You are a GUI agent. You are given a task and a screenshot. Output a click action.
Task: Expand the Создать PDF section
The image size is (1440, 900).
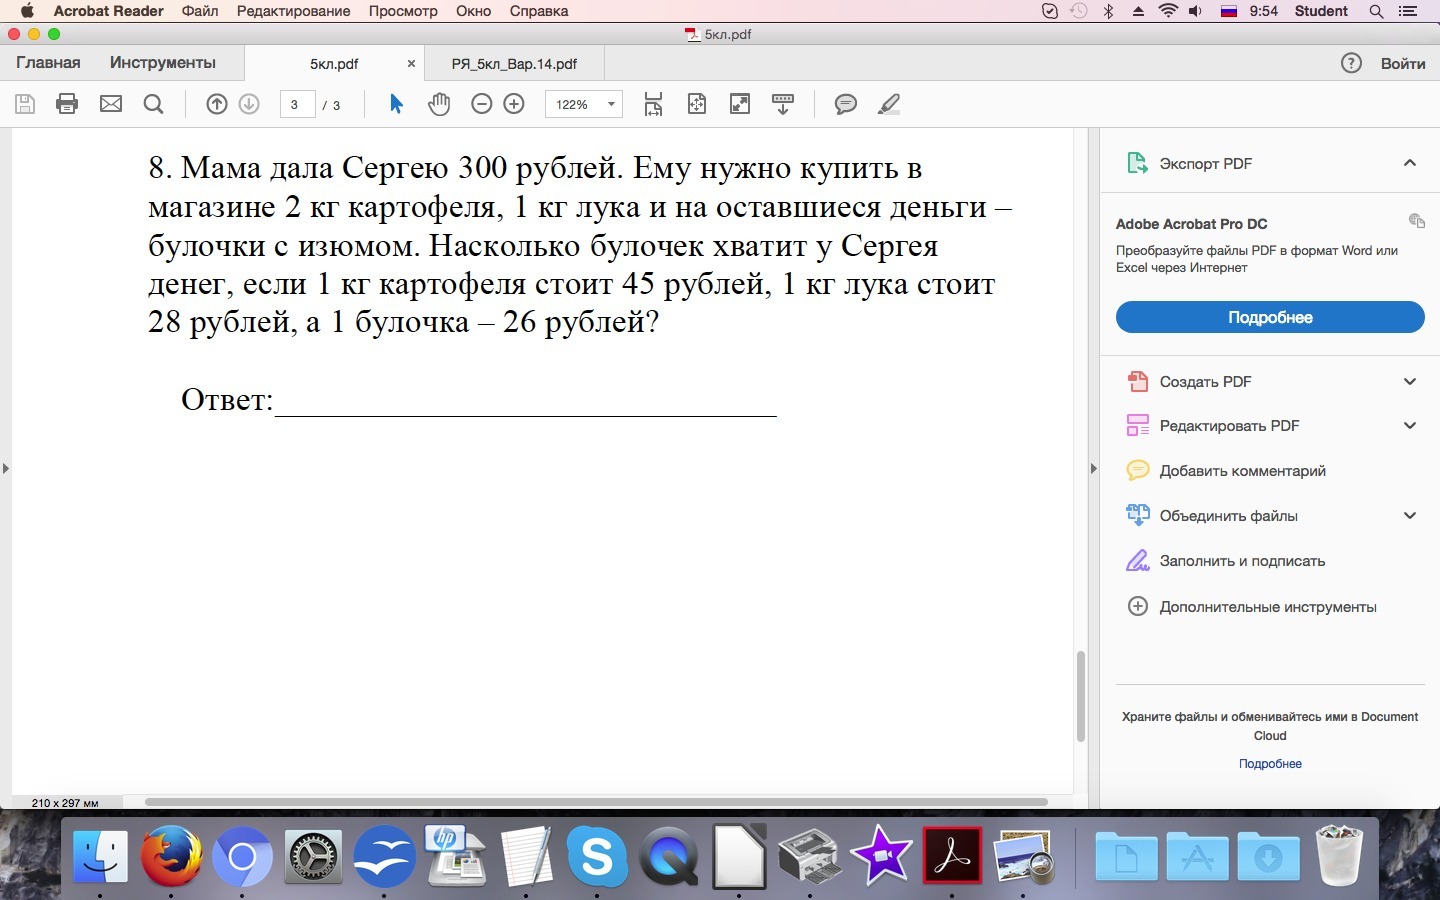click(1409, 381)
